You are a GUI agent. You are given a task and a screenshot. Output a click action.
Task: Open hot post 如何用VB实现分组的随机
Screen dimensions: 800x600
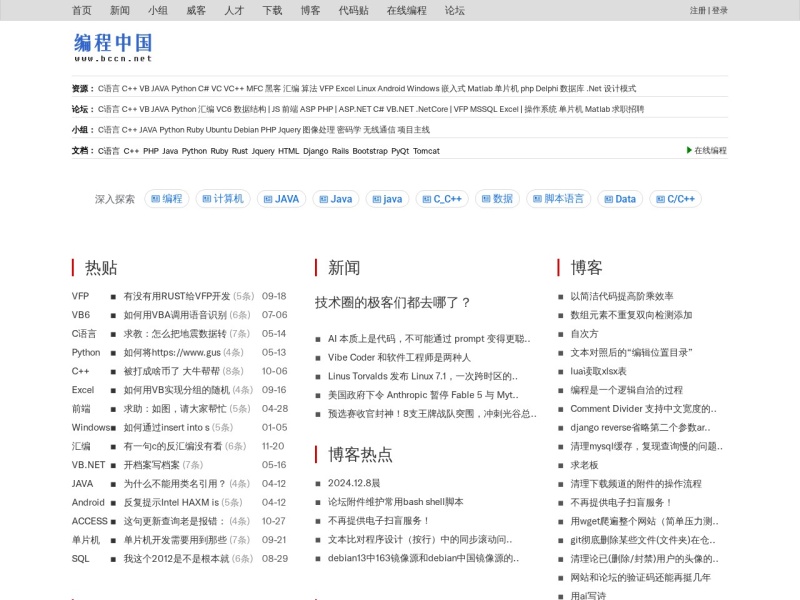pos(177,390)
